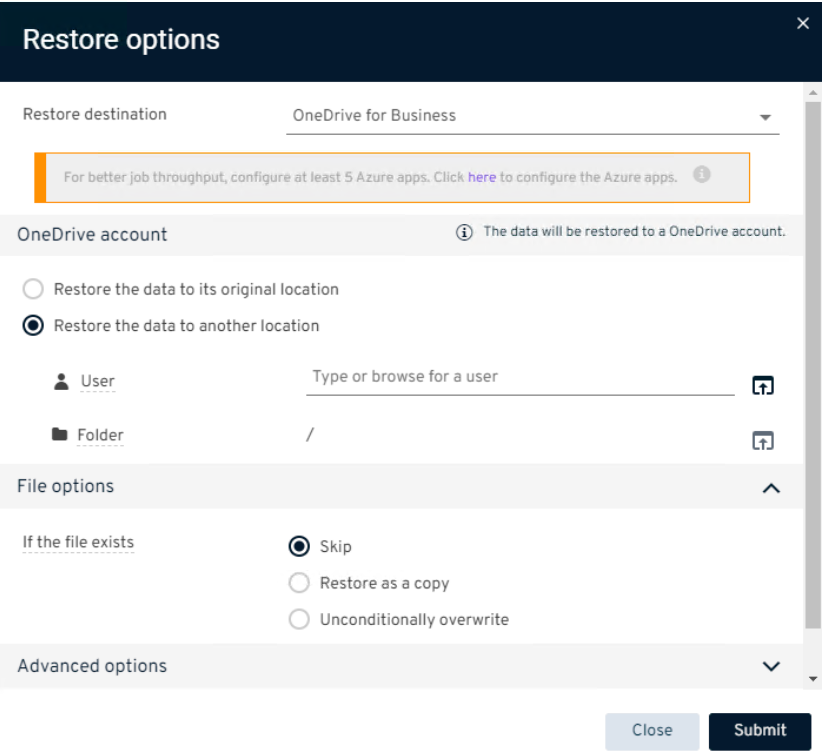Viewport: 829px width, 754px height.
Task: Click the browse icon for Folder
Action: coord(763,440)
